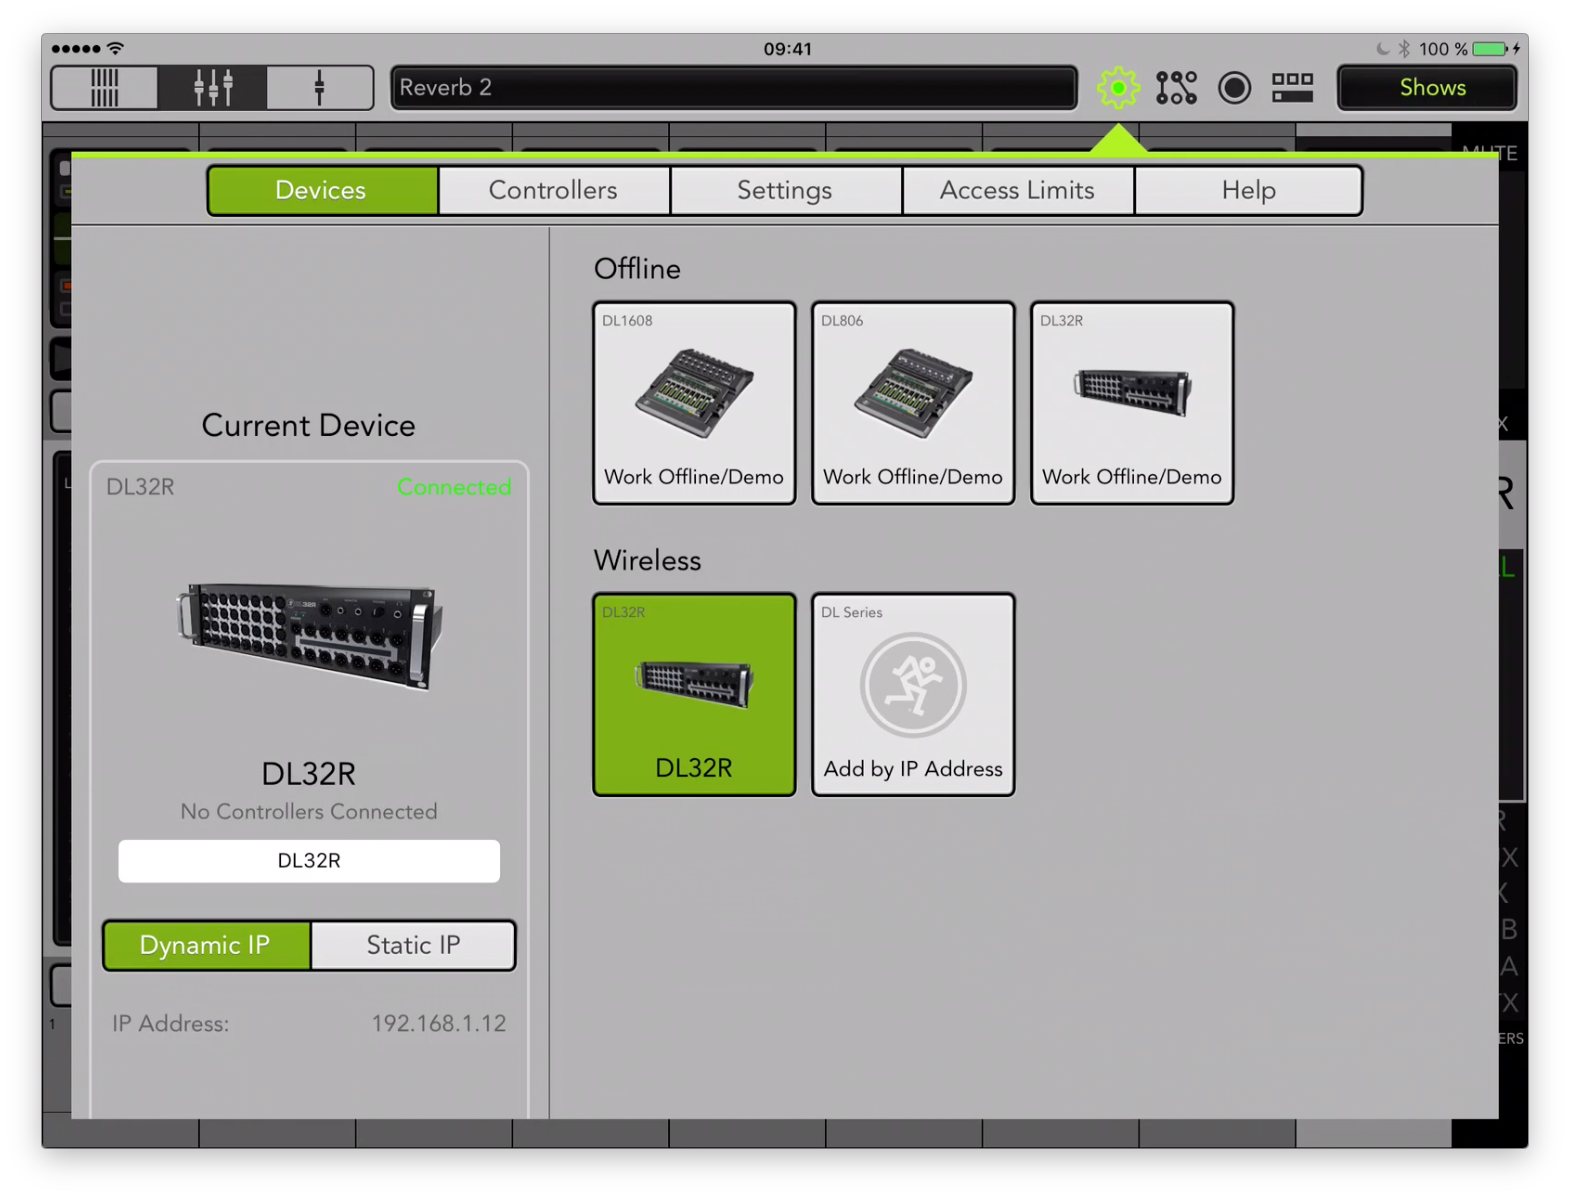The width and height of the screenshot is (1570, 1198).
Task: Click the Do Not Disturb moon icon
Action: [1383, 48]
